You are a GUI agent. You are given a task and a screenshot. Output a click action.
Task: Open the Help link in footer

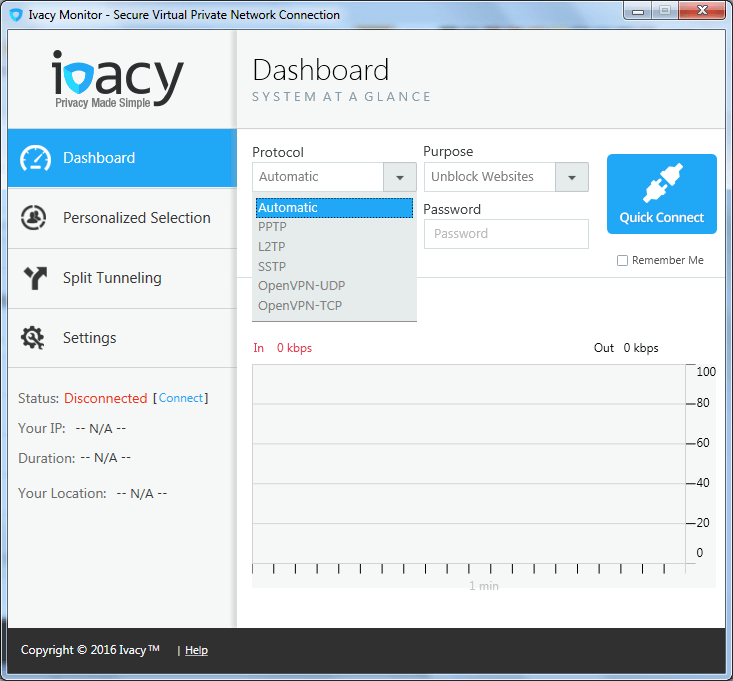pos(196,650)
